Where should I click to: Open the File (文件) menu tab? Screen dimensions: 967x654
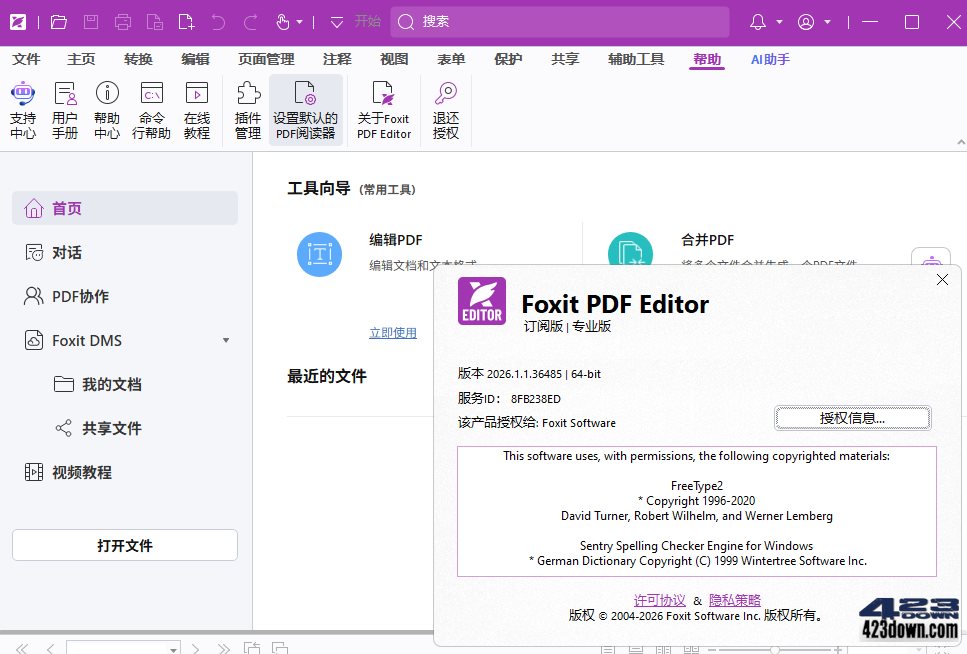point(26,59)
